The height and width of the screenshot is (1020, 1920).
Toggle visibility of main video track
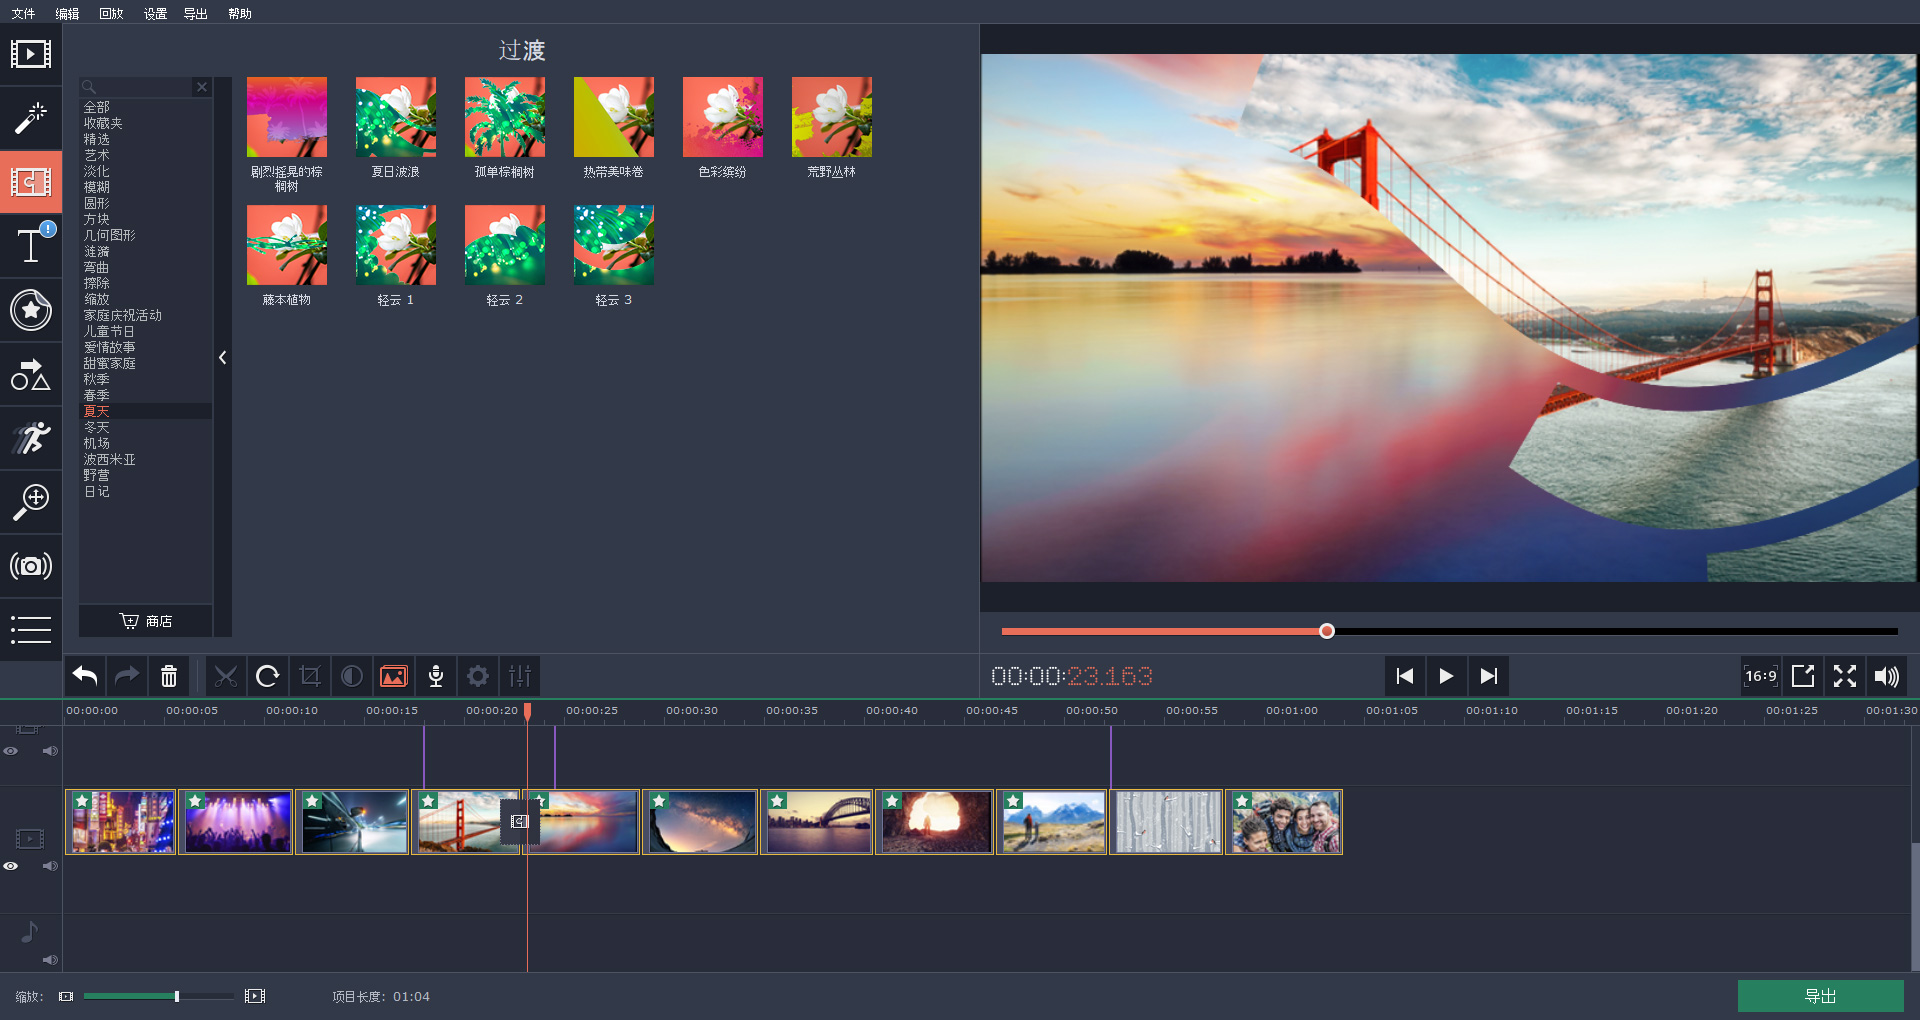point(11,866)
